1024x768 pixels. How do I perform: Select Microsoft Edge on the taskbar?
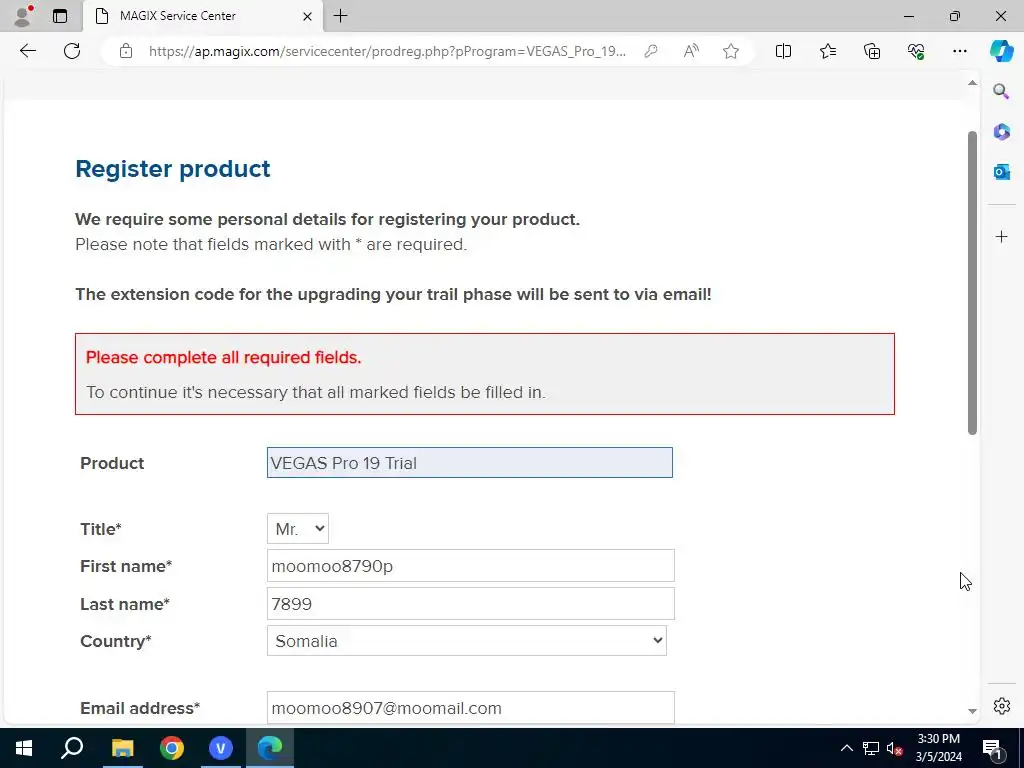[270, 748]
